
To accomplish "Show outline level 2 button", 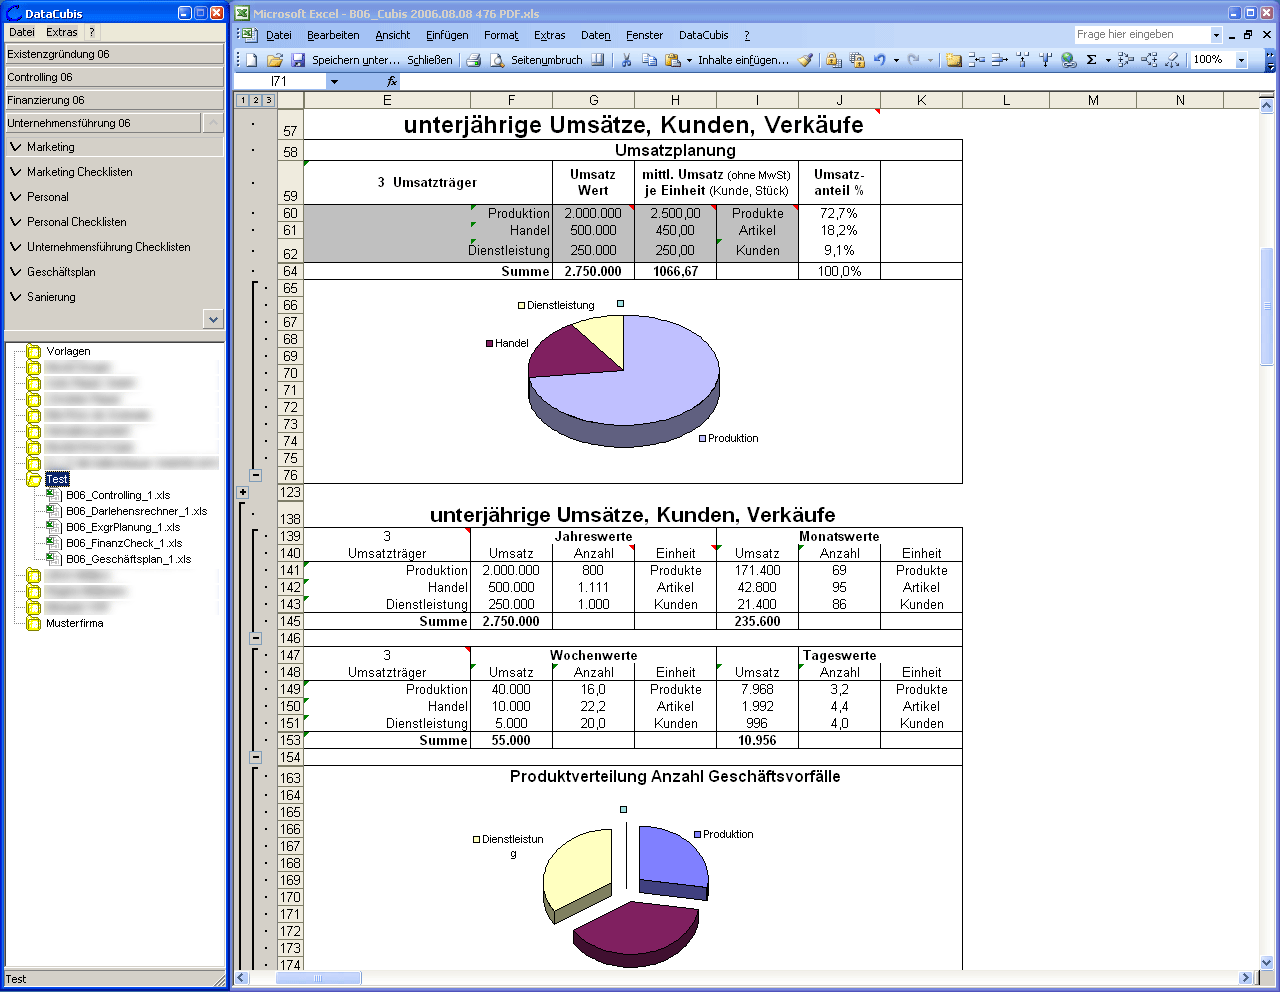I will click(255, 100).
